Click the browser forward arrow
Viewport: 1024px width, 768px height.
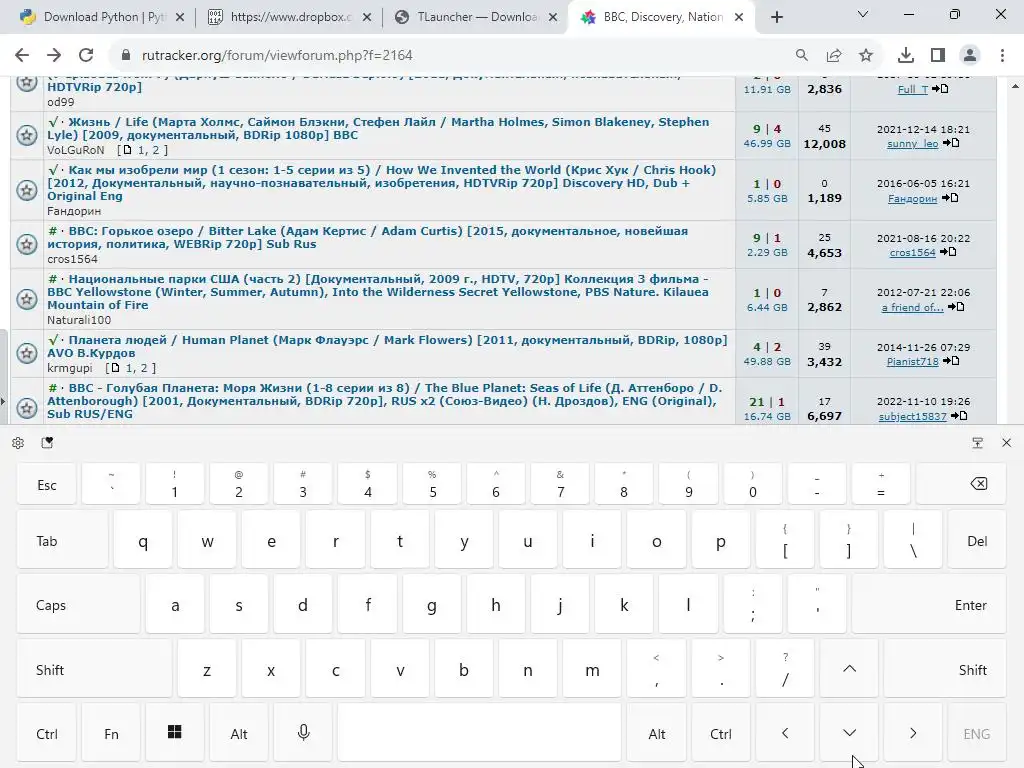click(x=54, y=56)
